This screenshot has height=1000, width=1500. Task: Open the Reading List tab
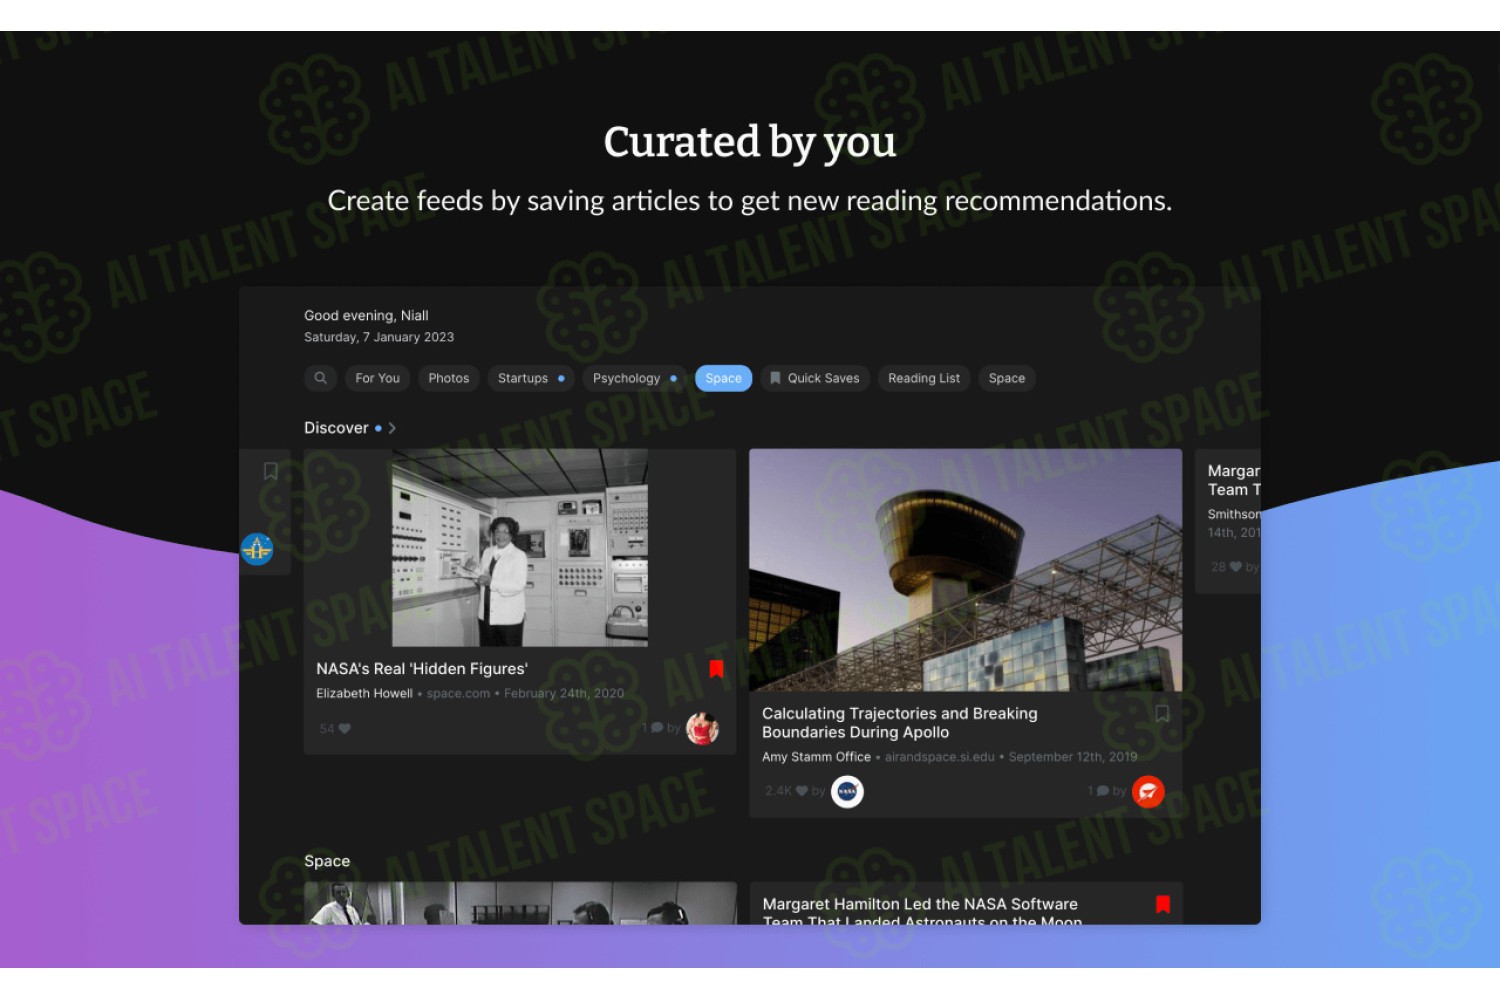(924, 378)
